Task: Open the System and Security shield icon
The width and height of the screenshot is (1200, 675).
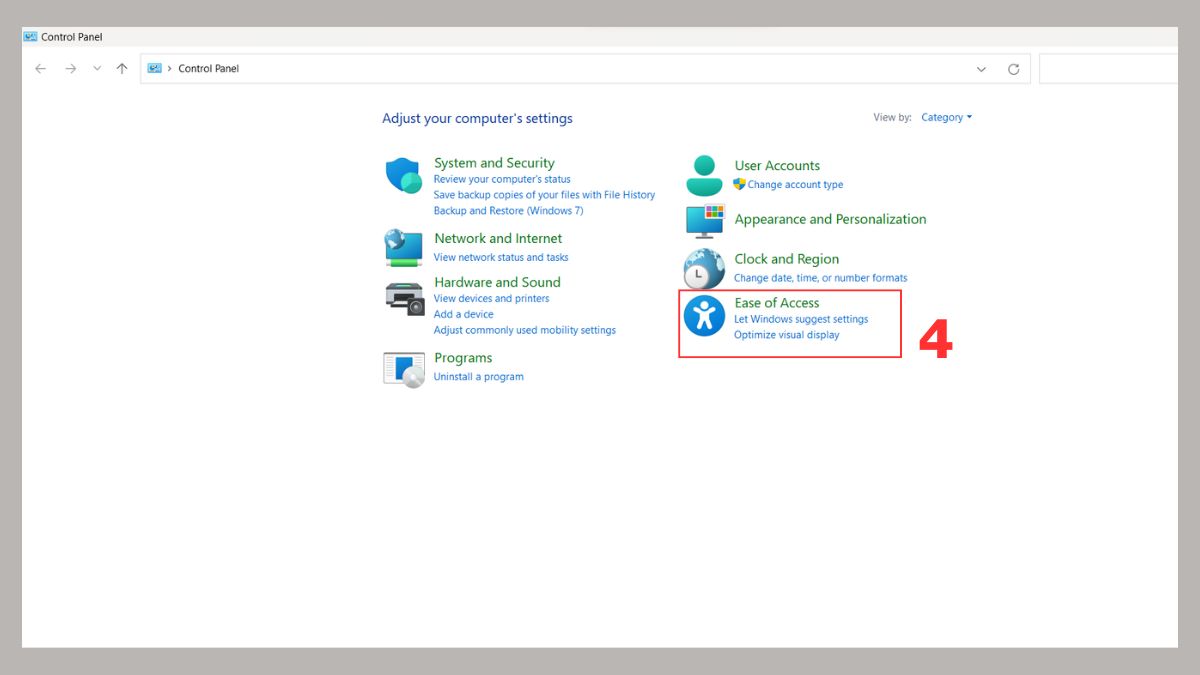Action: point(404,176)
